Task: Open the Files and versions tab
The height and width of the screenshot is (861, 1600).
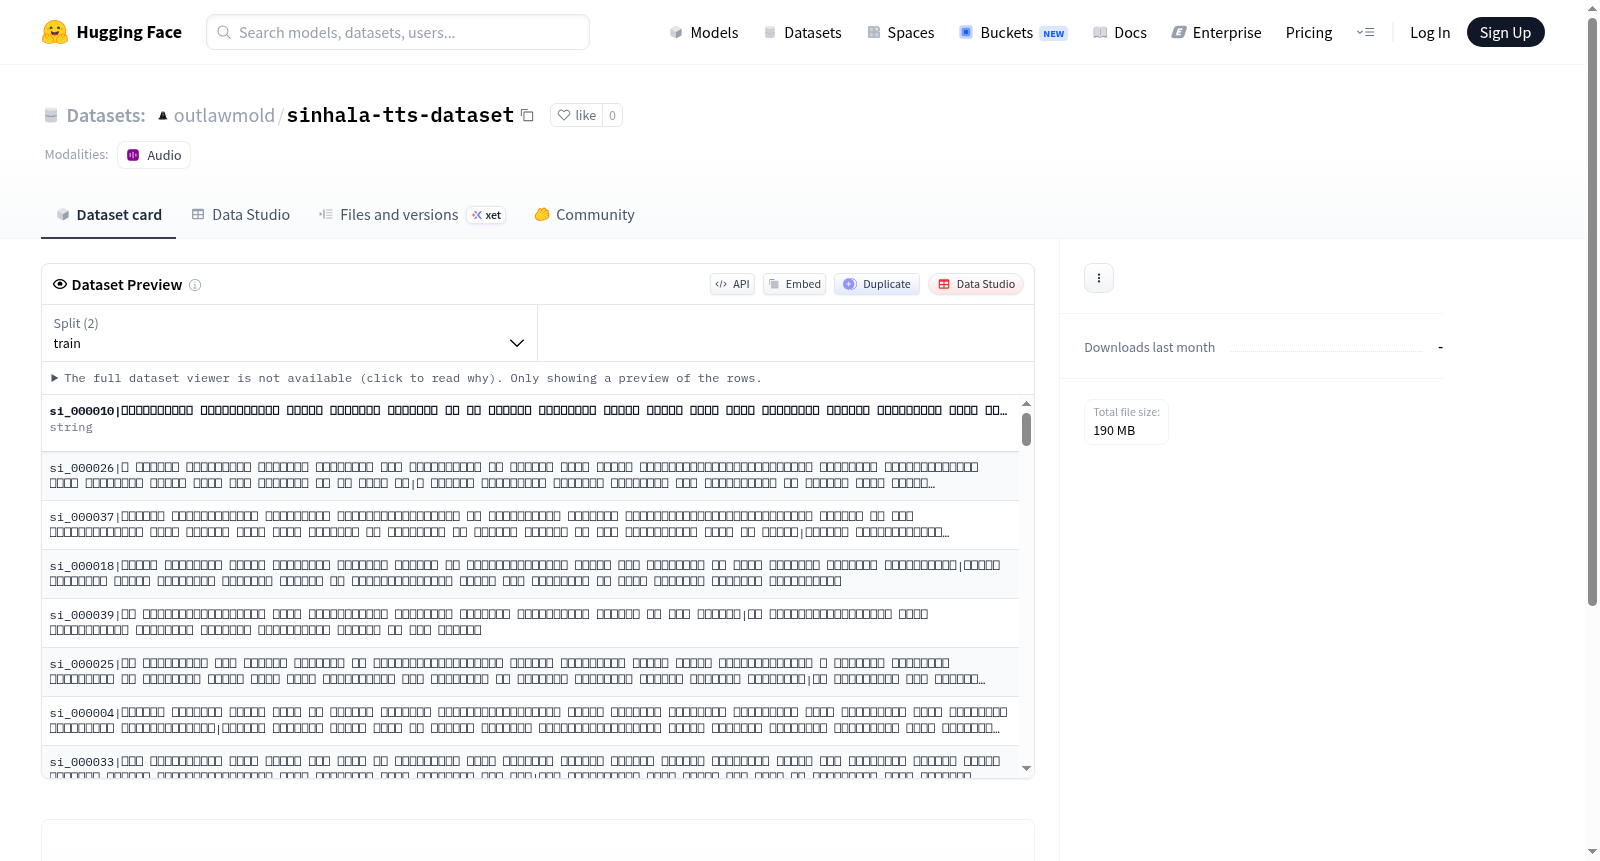Action: coord(412,215)
